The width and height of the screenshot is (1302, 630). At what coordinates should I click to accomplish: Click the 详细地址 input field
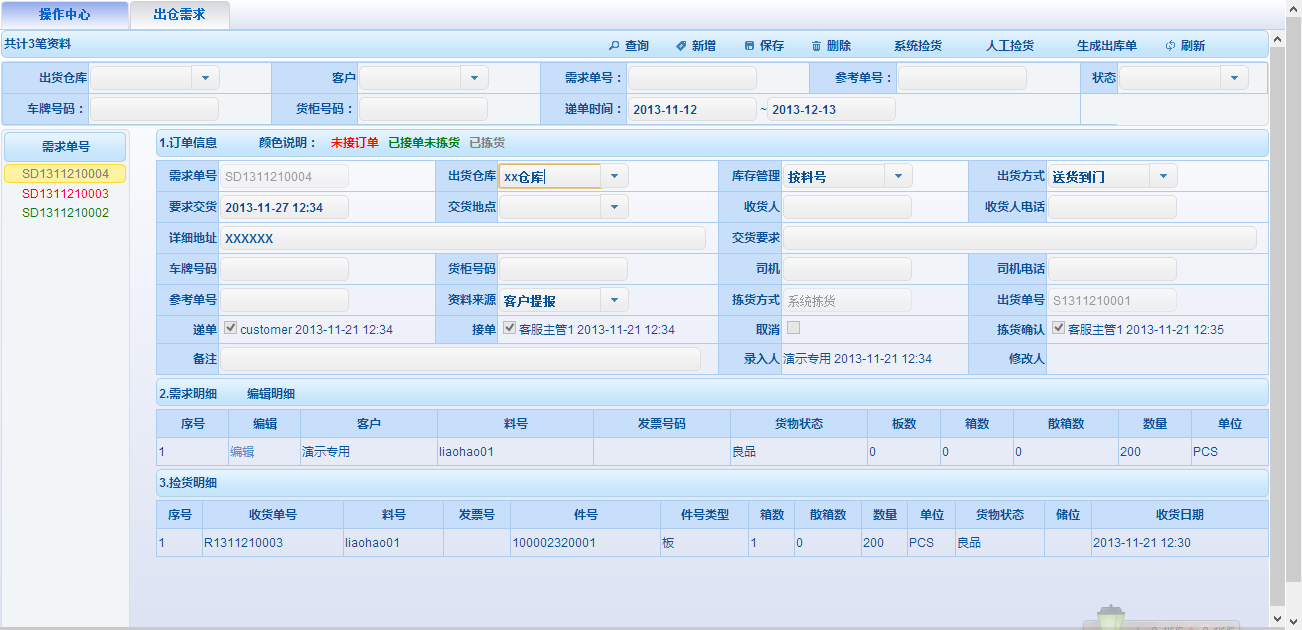[463, 238]
